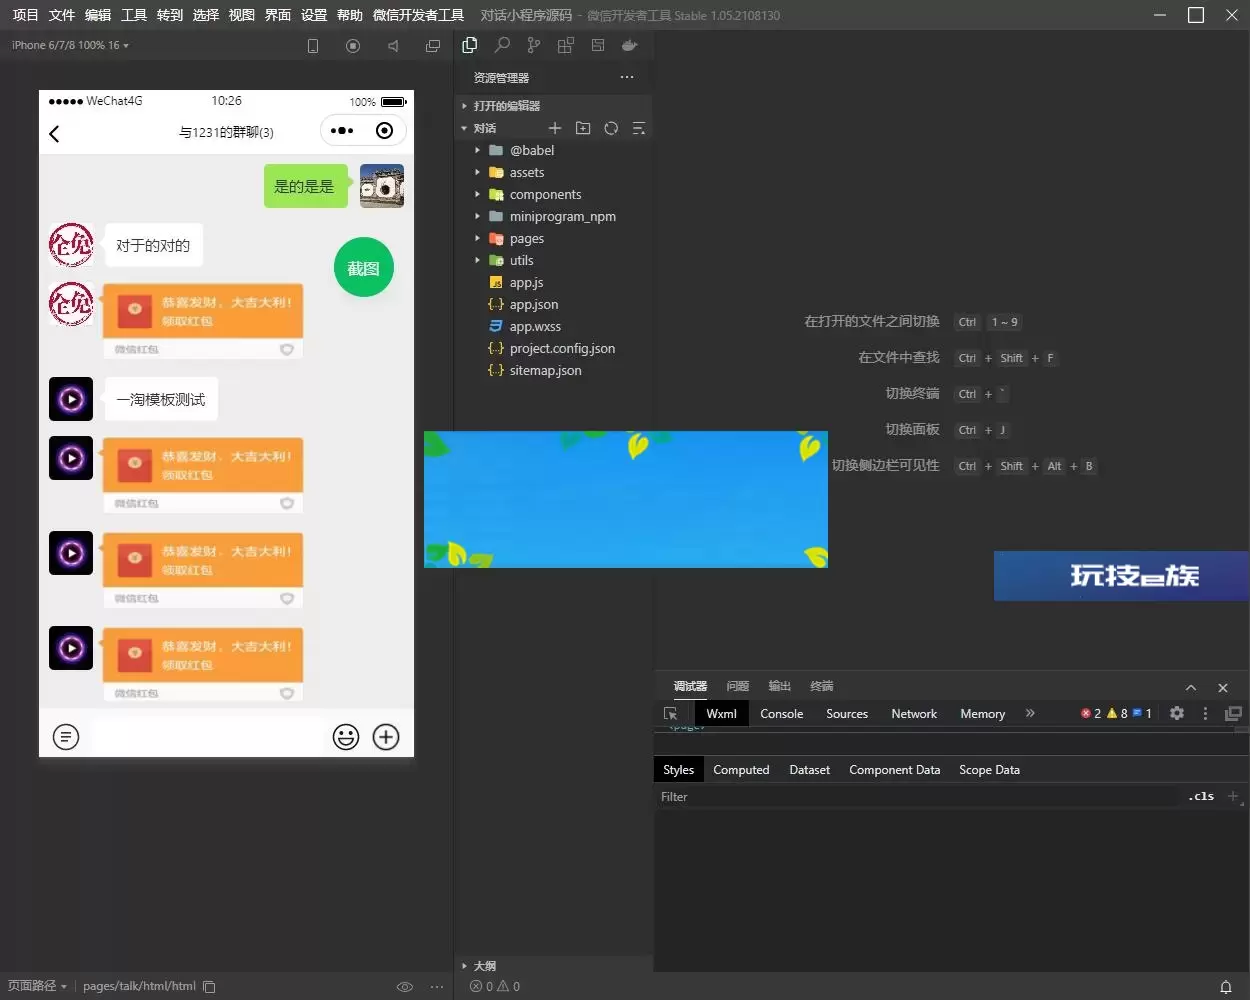Show more devtools tabs chevron
Screen dimensions: 1250x1000
coord(1030,713)
